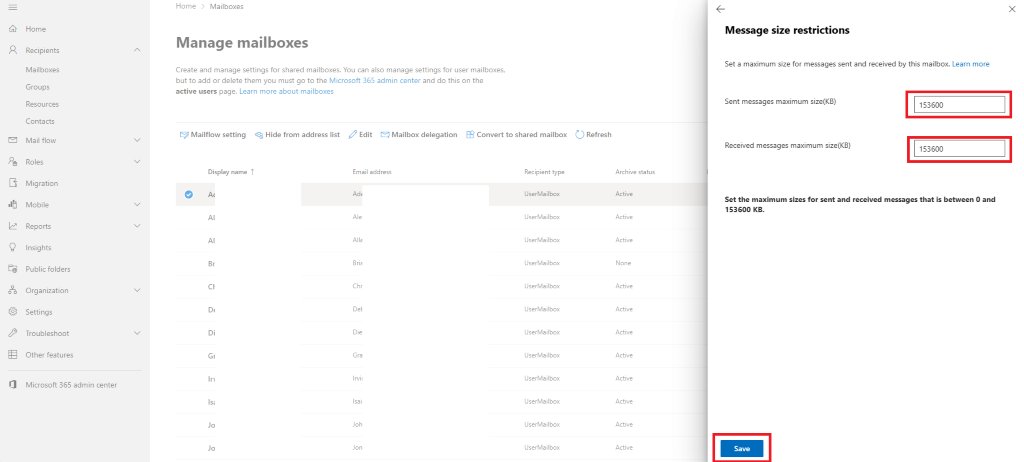Click the Mailflow setting toolbar button
This screenshot has width=1024, height=462.
213,135
